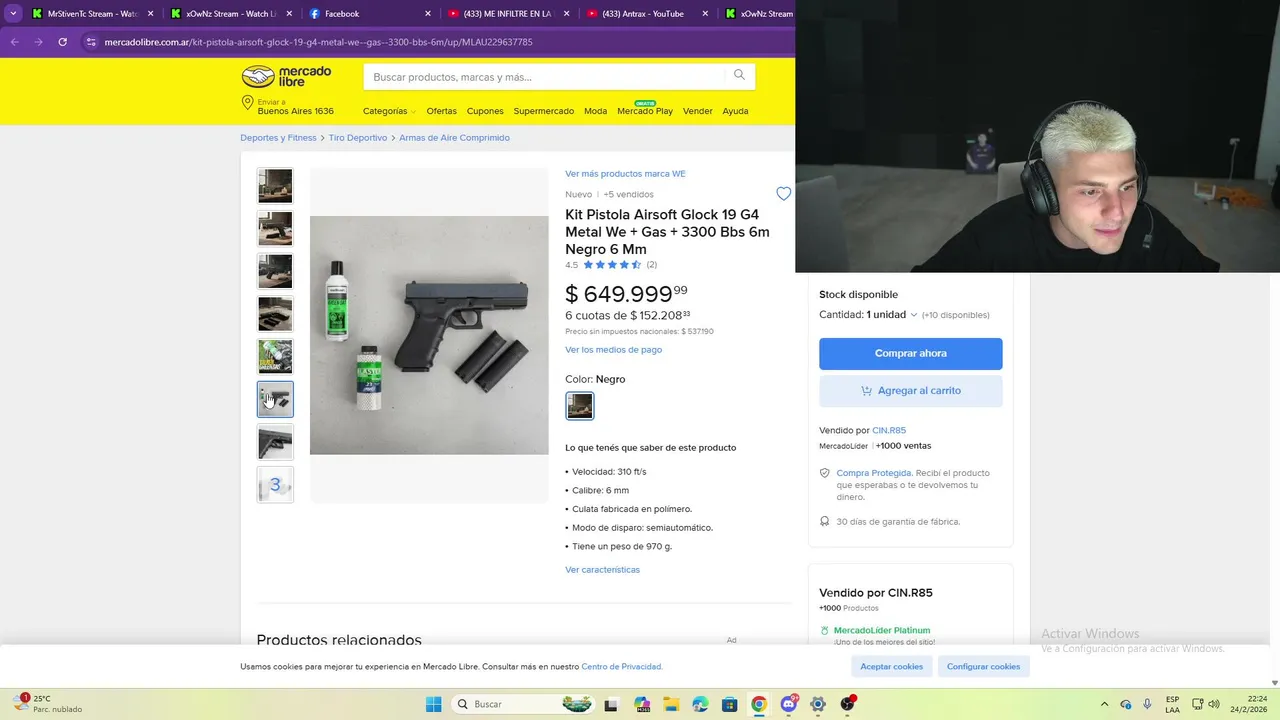Screen dimensions: 1280x720
Task: Show hidden system tray icons
Action: pyautogui.click(x=1104, y=704)
